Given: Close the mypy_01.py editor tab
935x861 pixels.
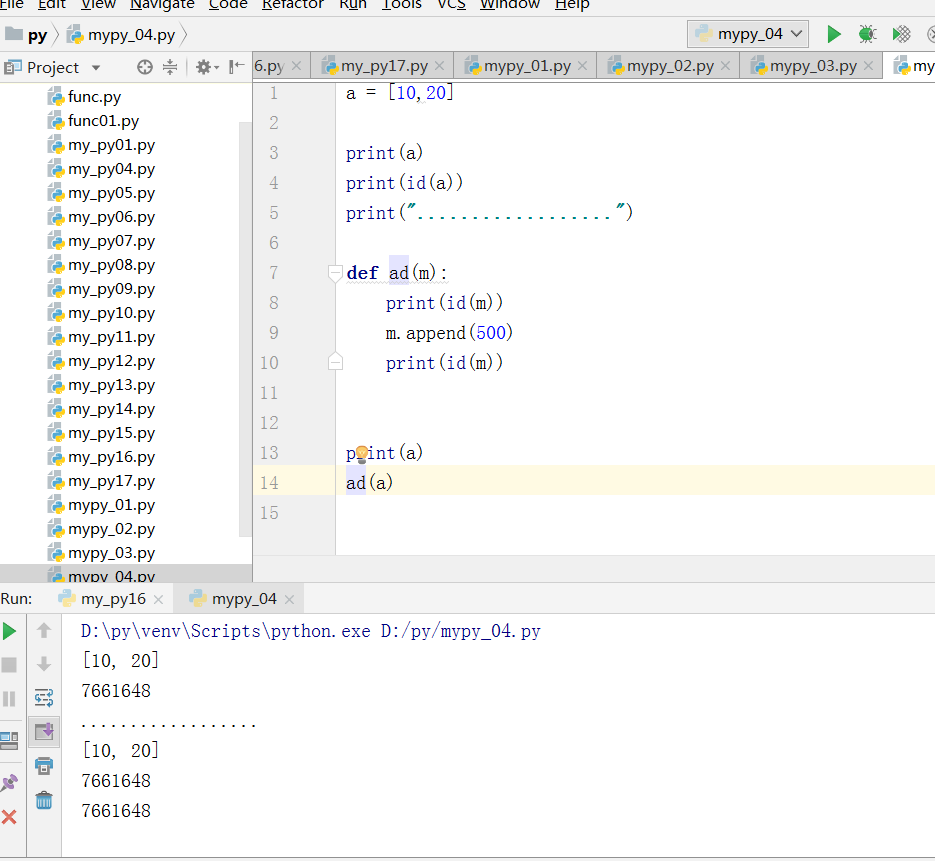Looking at the screenshot, I should [x=583, y=66].
